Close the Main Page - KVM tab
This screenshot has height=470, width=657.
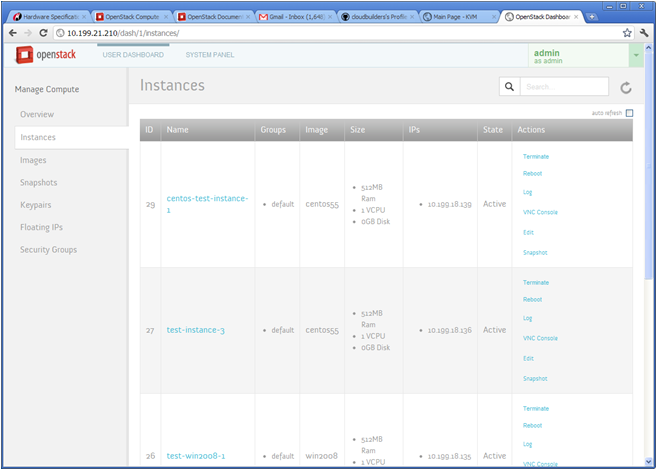(x=494, y=17)
